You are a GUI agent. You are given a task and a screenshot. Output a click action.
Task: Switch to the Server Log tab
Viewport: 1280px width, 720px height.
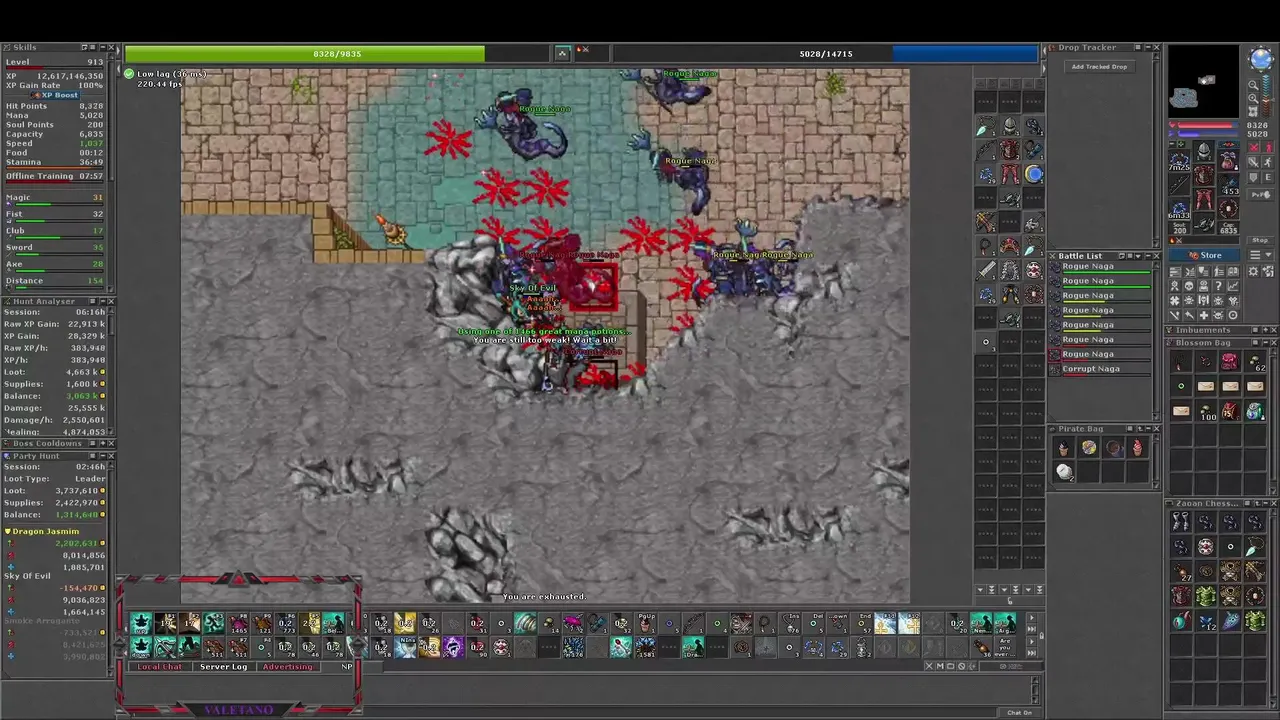click(x=223, y=666)
